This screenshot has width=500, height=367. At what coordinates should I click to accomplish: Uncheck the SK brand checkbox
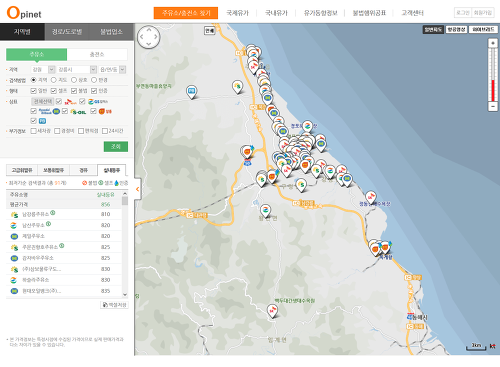(59, 101)
